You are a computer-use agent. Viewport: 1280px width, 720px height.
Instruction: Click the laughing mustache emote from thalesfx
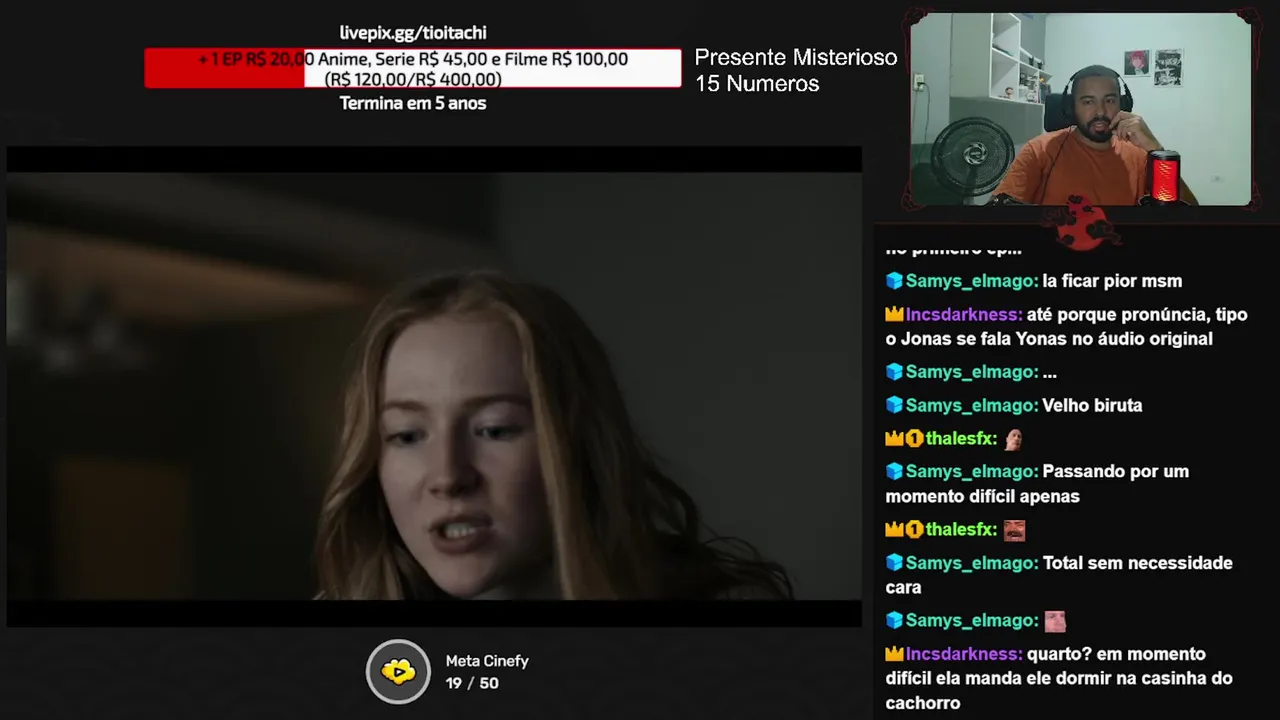coord(1014,530)
